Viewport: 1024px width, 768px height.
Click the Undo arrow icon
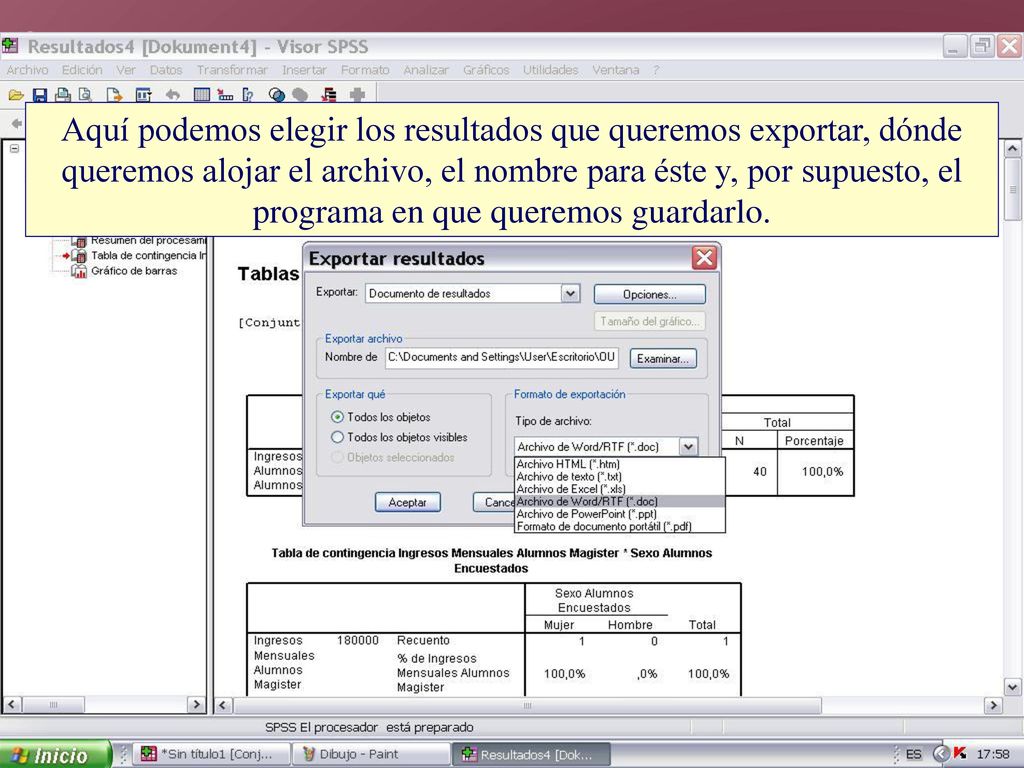coord(172,95)
